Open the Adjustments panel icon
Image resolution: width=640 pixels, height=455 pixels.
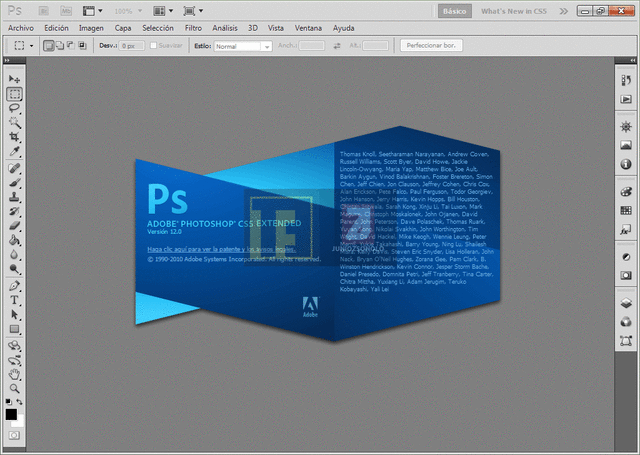click(626, 257)
